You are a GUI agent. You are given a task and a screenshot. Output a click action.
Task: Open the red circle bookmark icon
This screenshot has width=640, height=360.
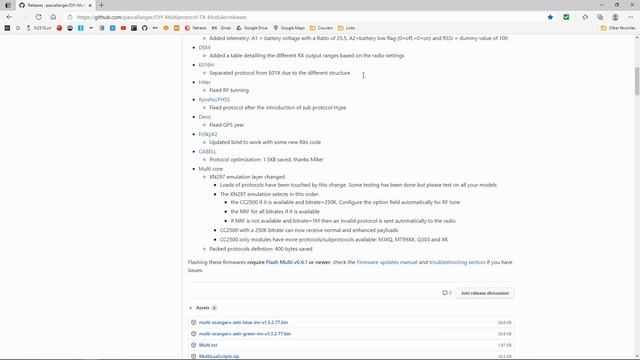click(59, 28)
